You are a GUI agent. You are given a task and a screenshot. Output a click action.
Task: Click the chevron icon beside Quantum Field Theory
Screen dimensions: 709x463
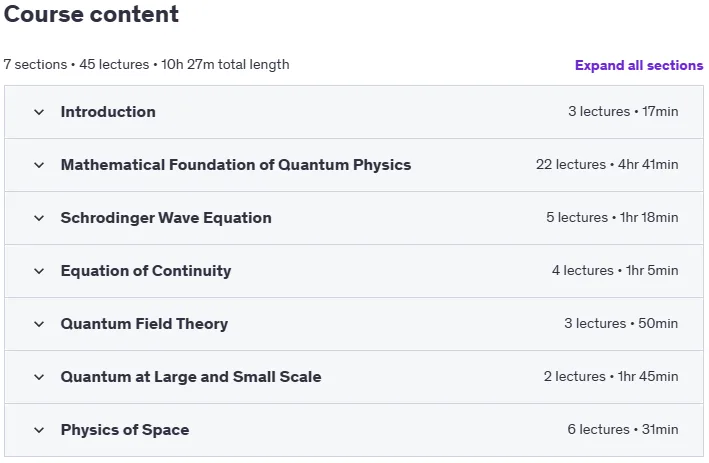(x=39, y=324)
